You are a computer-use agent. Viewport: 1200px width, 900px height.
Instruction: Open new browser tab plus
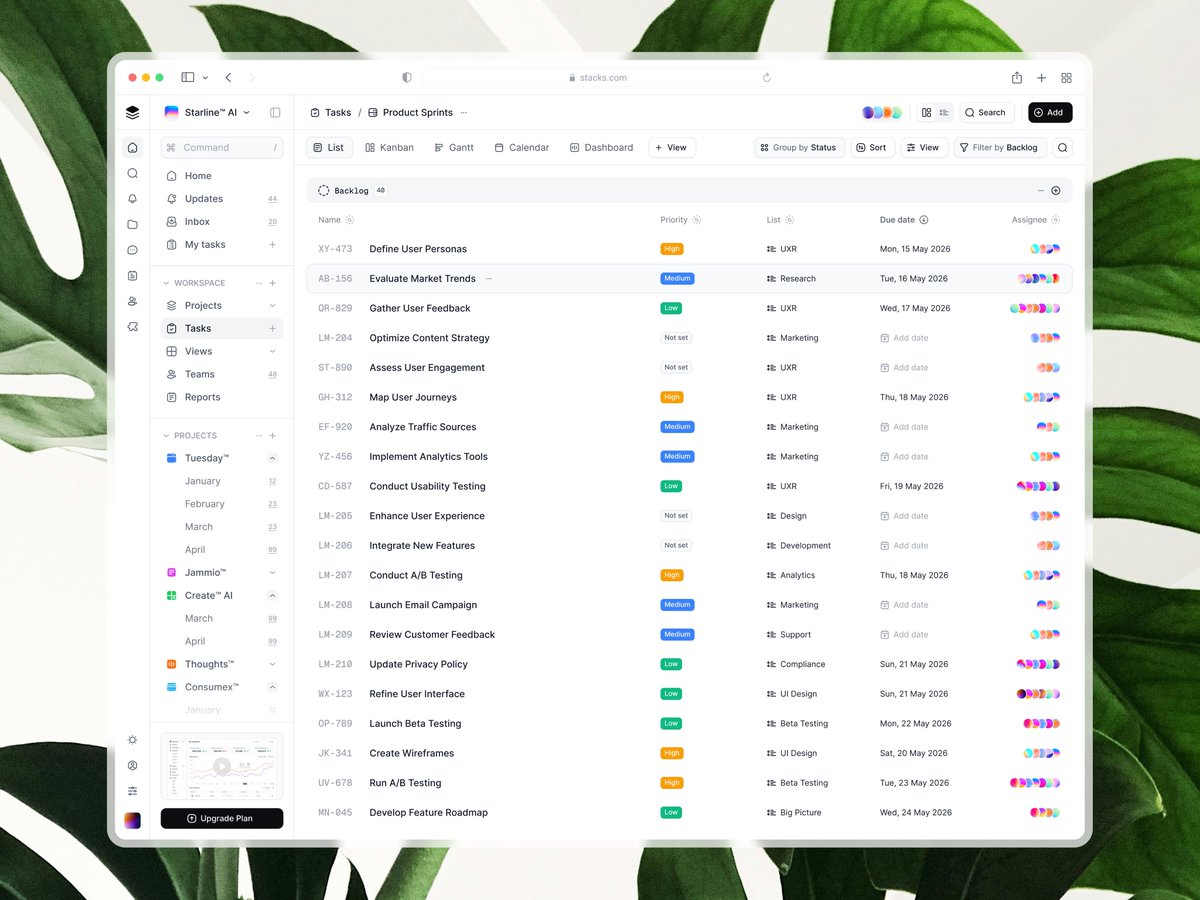click(x=1041, y=78)
